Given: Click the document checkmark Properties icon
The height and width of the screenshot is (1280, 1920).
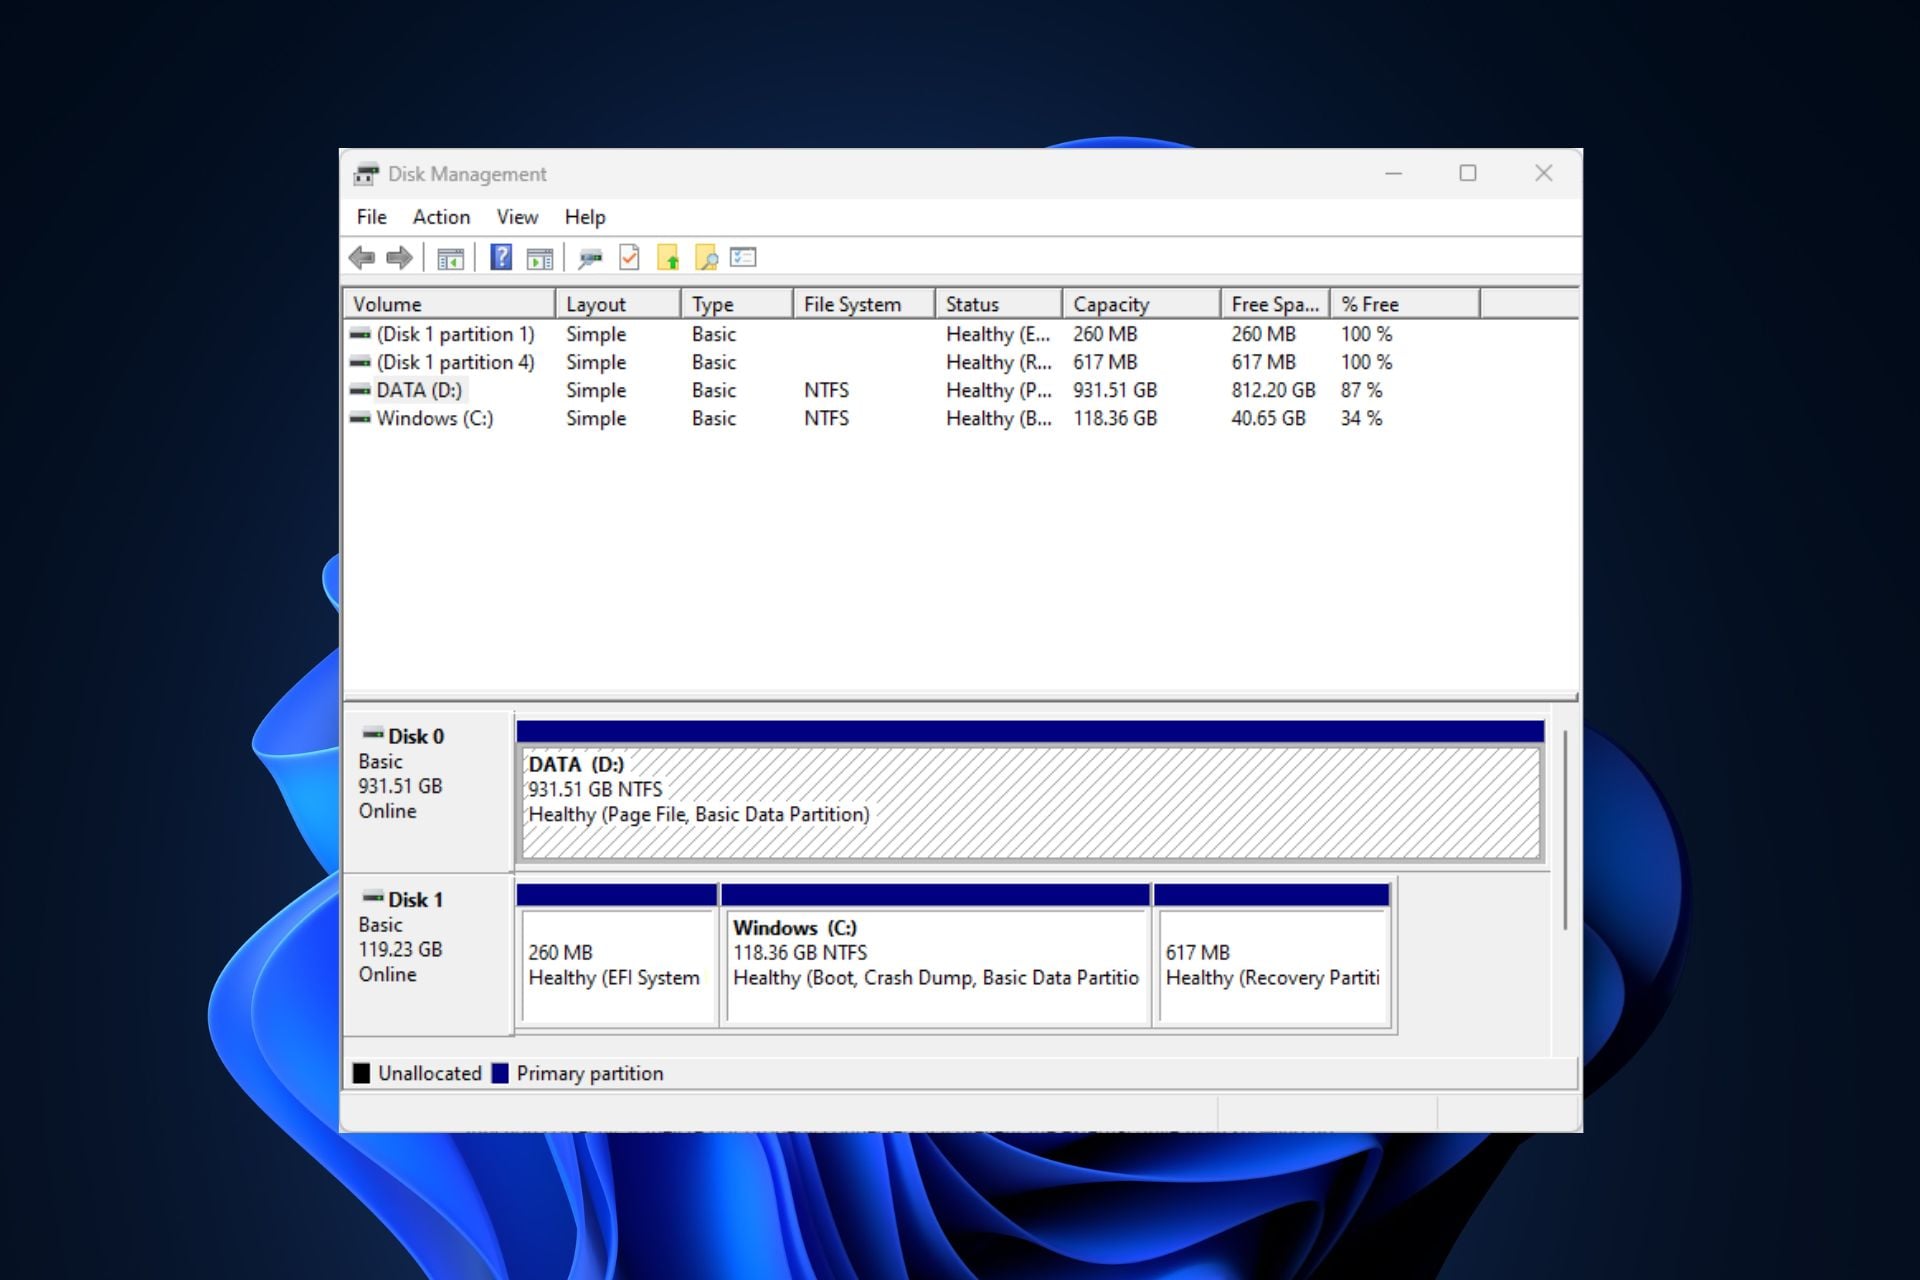Looking at the screenshot, I should pos(629,258).
